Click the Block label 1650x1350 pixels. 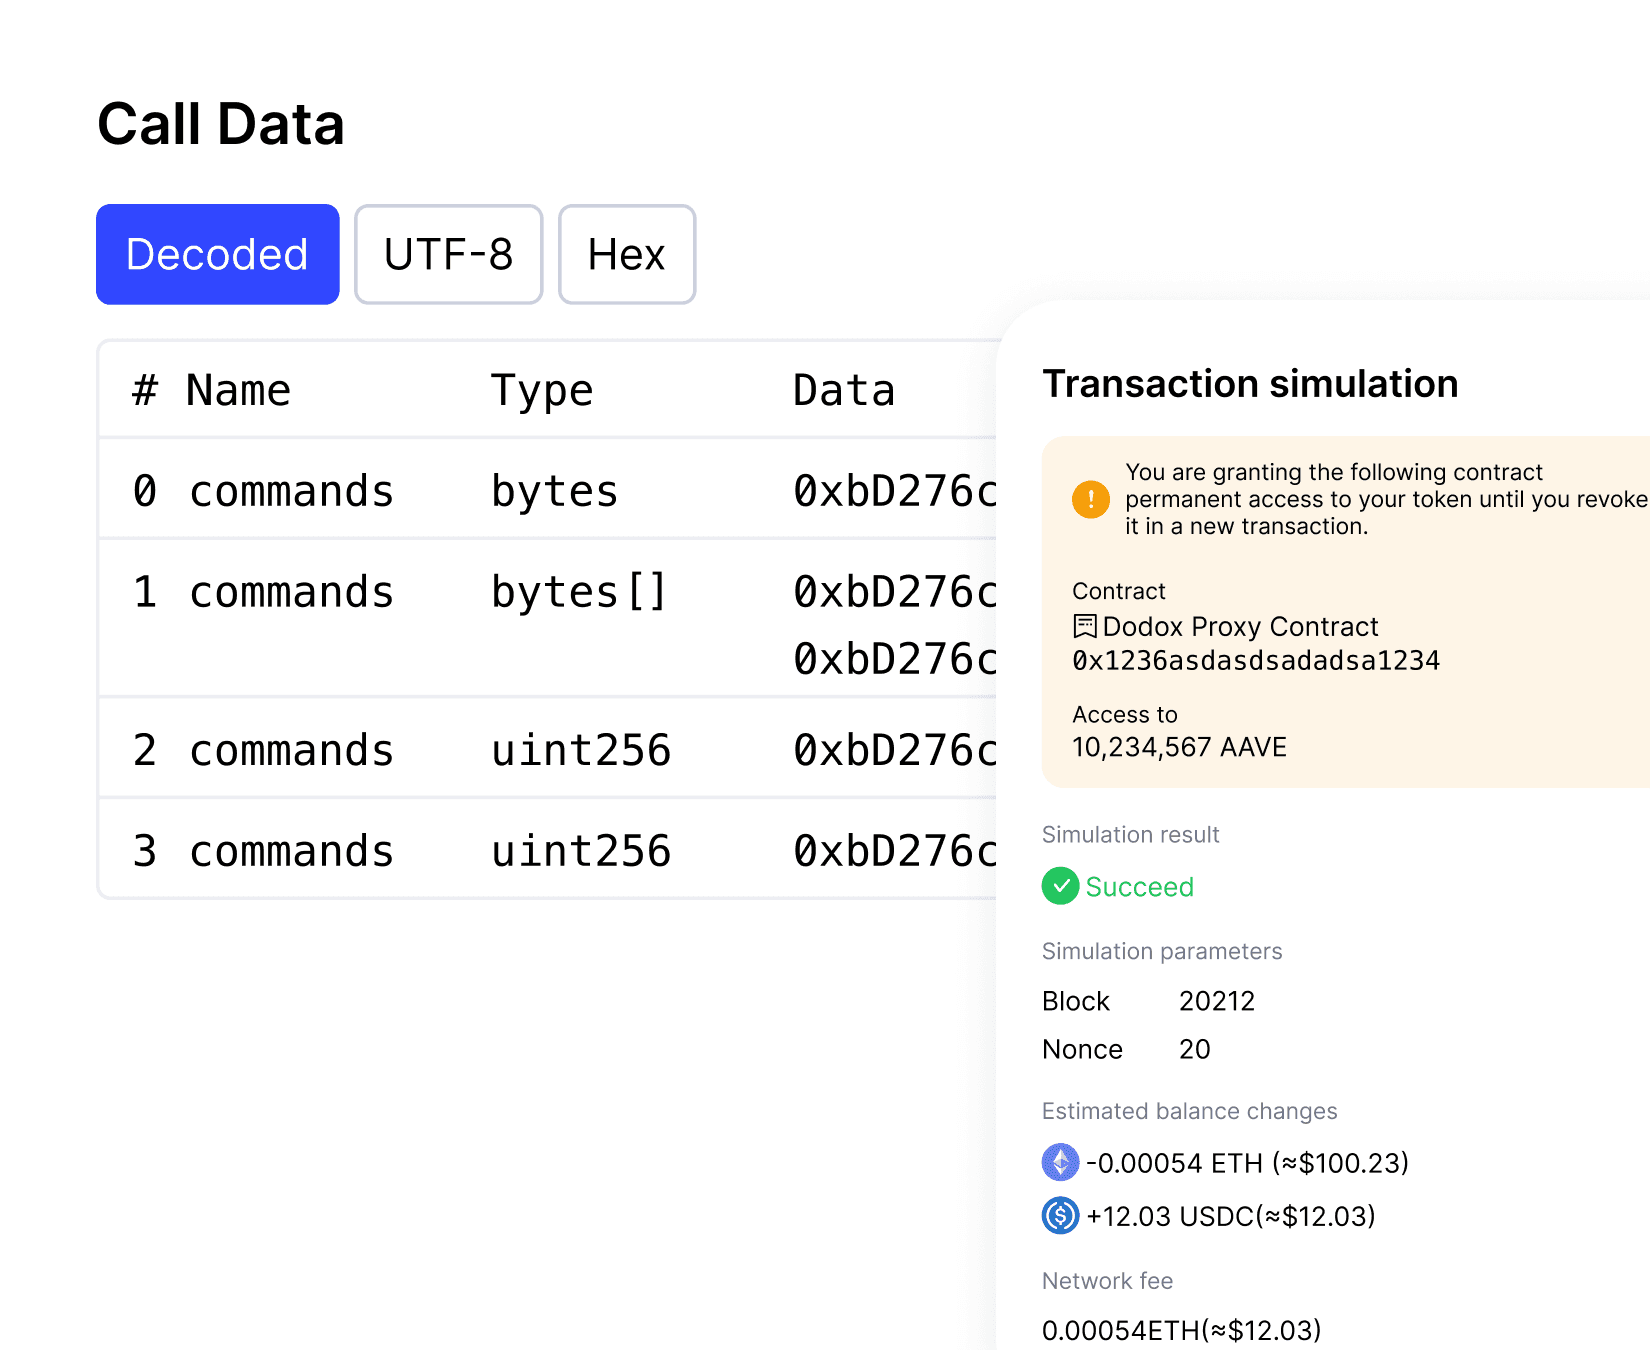(x=1076, y=1001)
